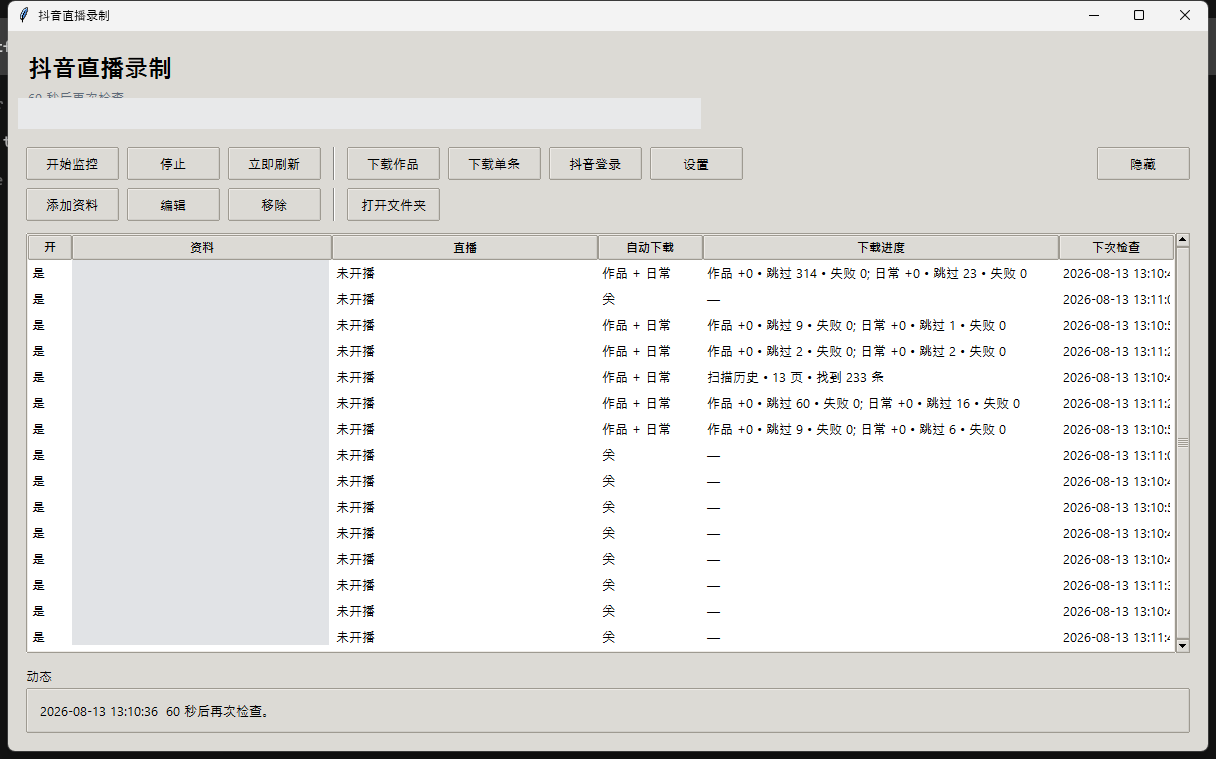This screenshot has height=759, width=1216.
Task: Maximize the 抖音直播录制 window
Action: (1139, 15)
